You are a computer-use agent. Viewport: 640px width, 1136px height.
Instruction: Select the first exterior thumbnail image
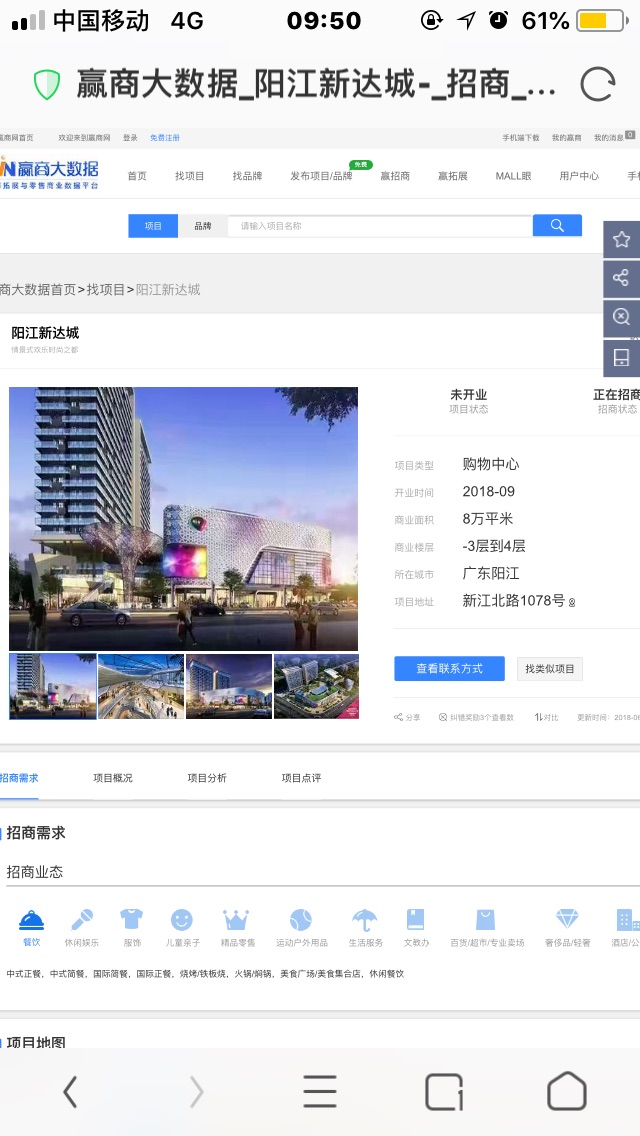[53, 686]
